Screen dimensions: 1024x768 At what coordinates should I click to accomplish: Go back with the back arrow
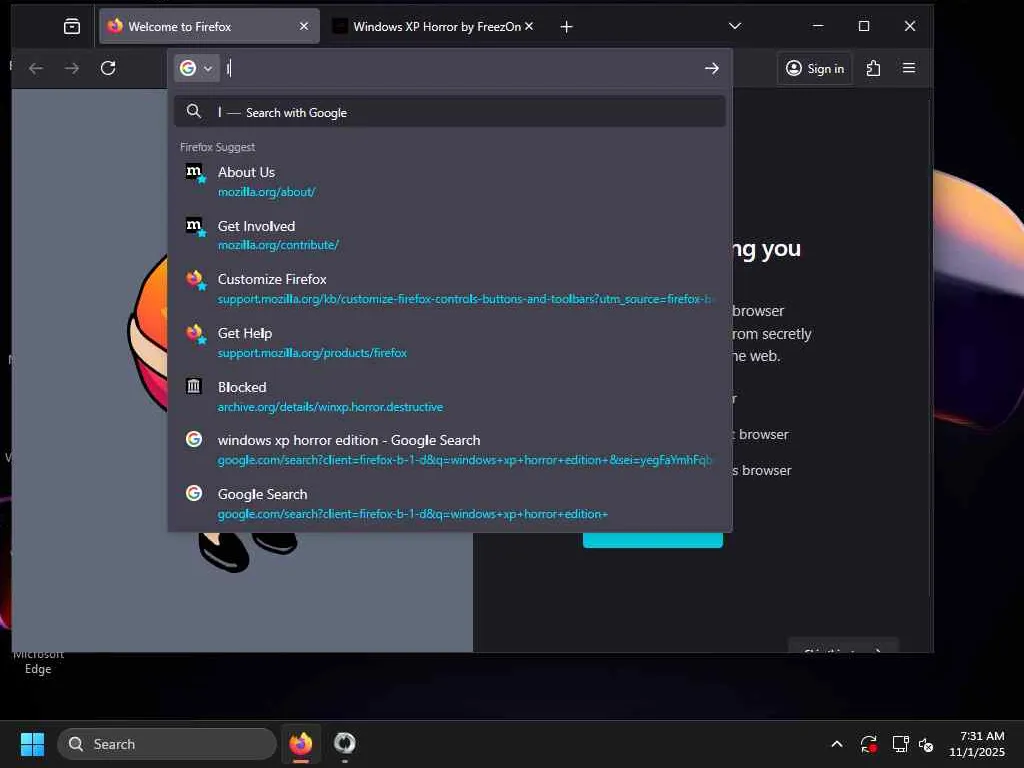coord(36,68)
